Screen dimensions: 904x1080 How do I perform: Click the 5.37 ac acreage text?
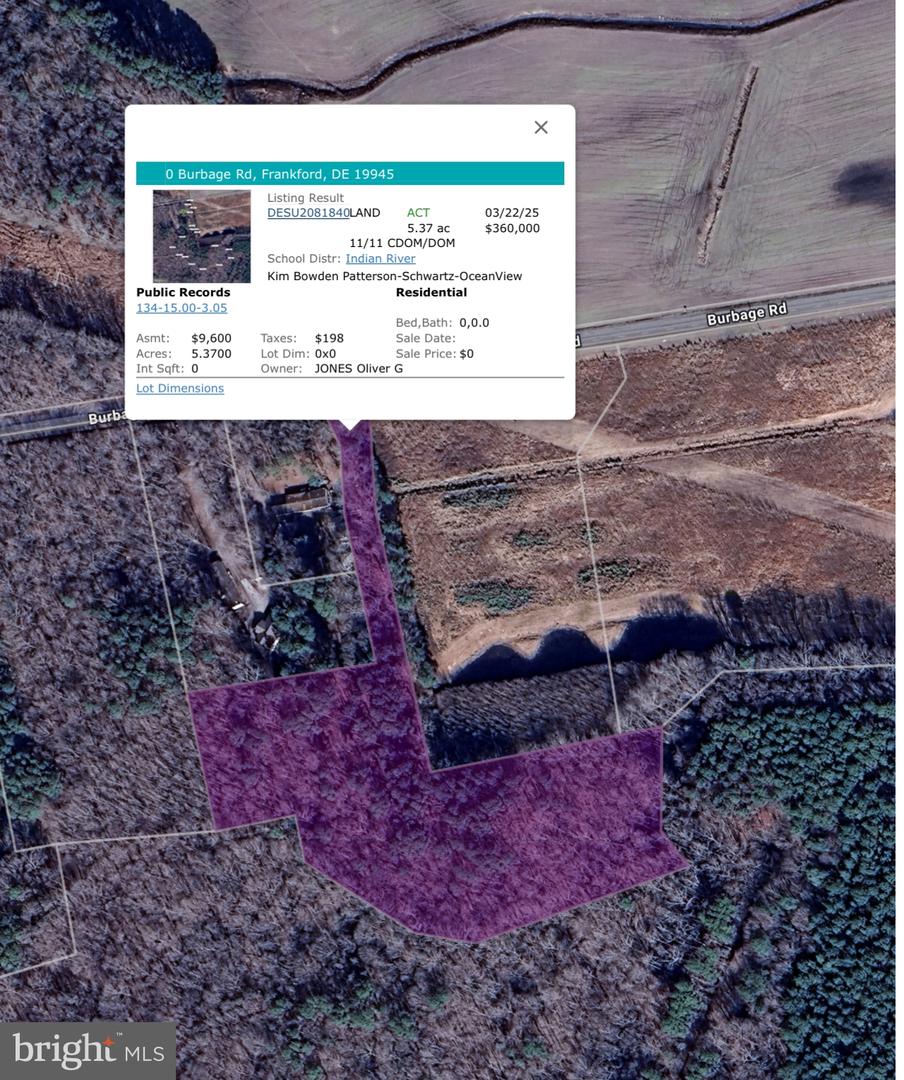pyautogui.click(x=428, y=228)
